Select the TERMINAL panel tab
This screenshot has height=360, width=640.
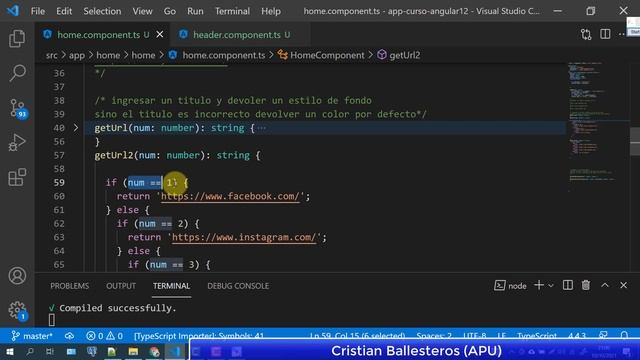pos(171,286)
